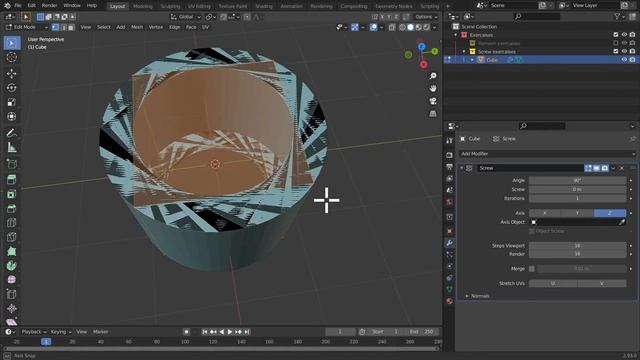640x360 pixels.
Task: Activate the Inset Faces tool
Action: pyautogui.click(x=12, y=194)
